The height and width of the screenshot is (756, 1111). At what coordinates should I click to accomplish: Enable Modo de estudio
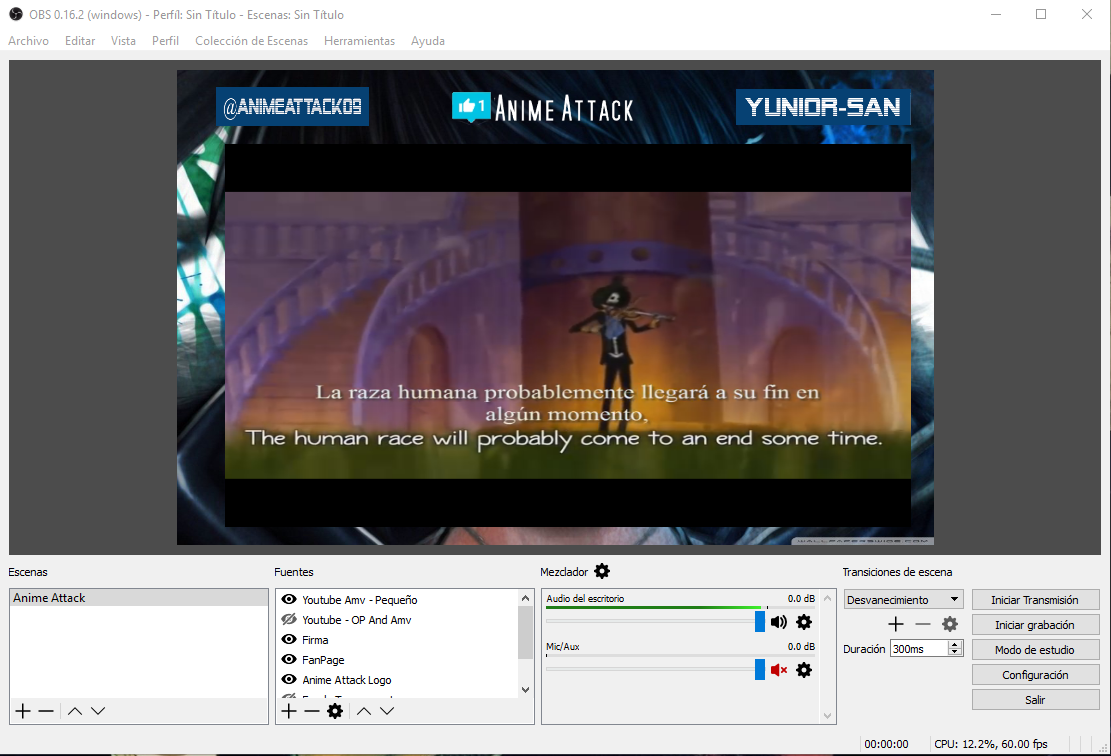(x=1035, y=649)
